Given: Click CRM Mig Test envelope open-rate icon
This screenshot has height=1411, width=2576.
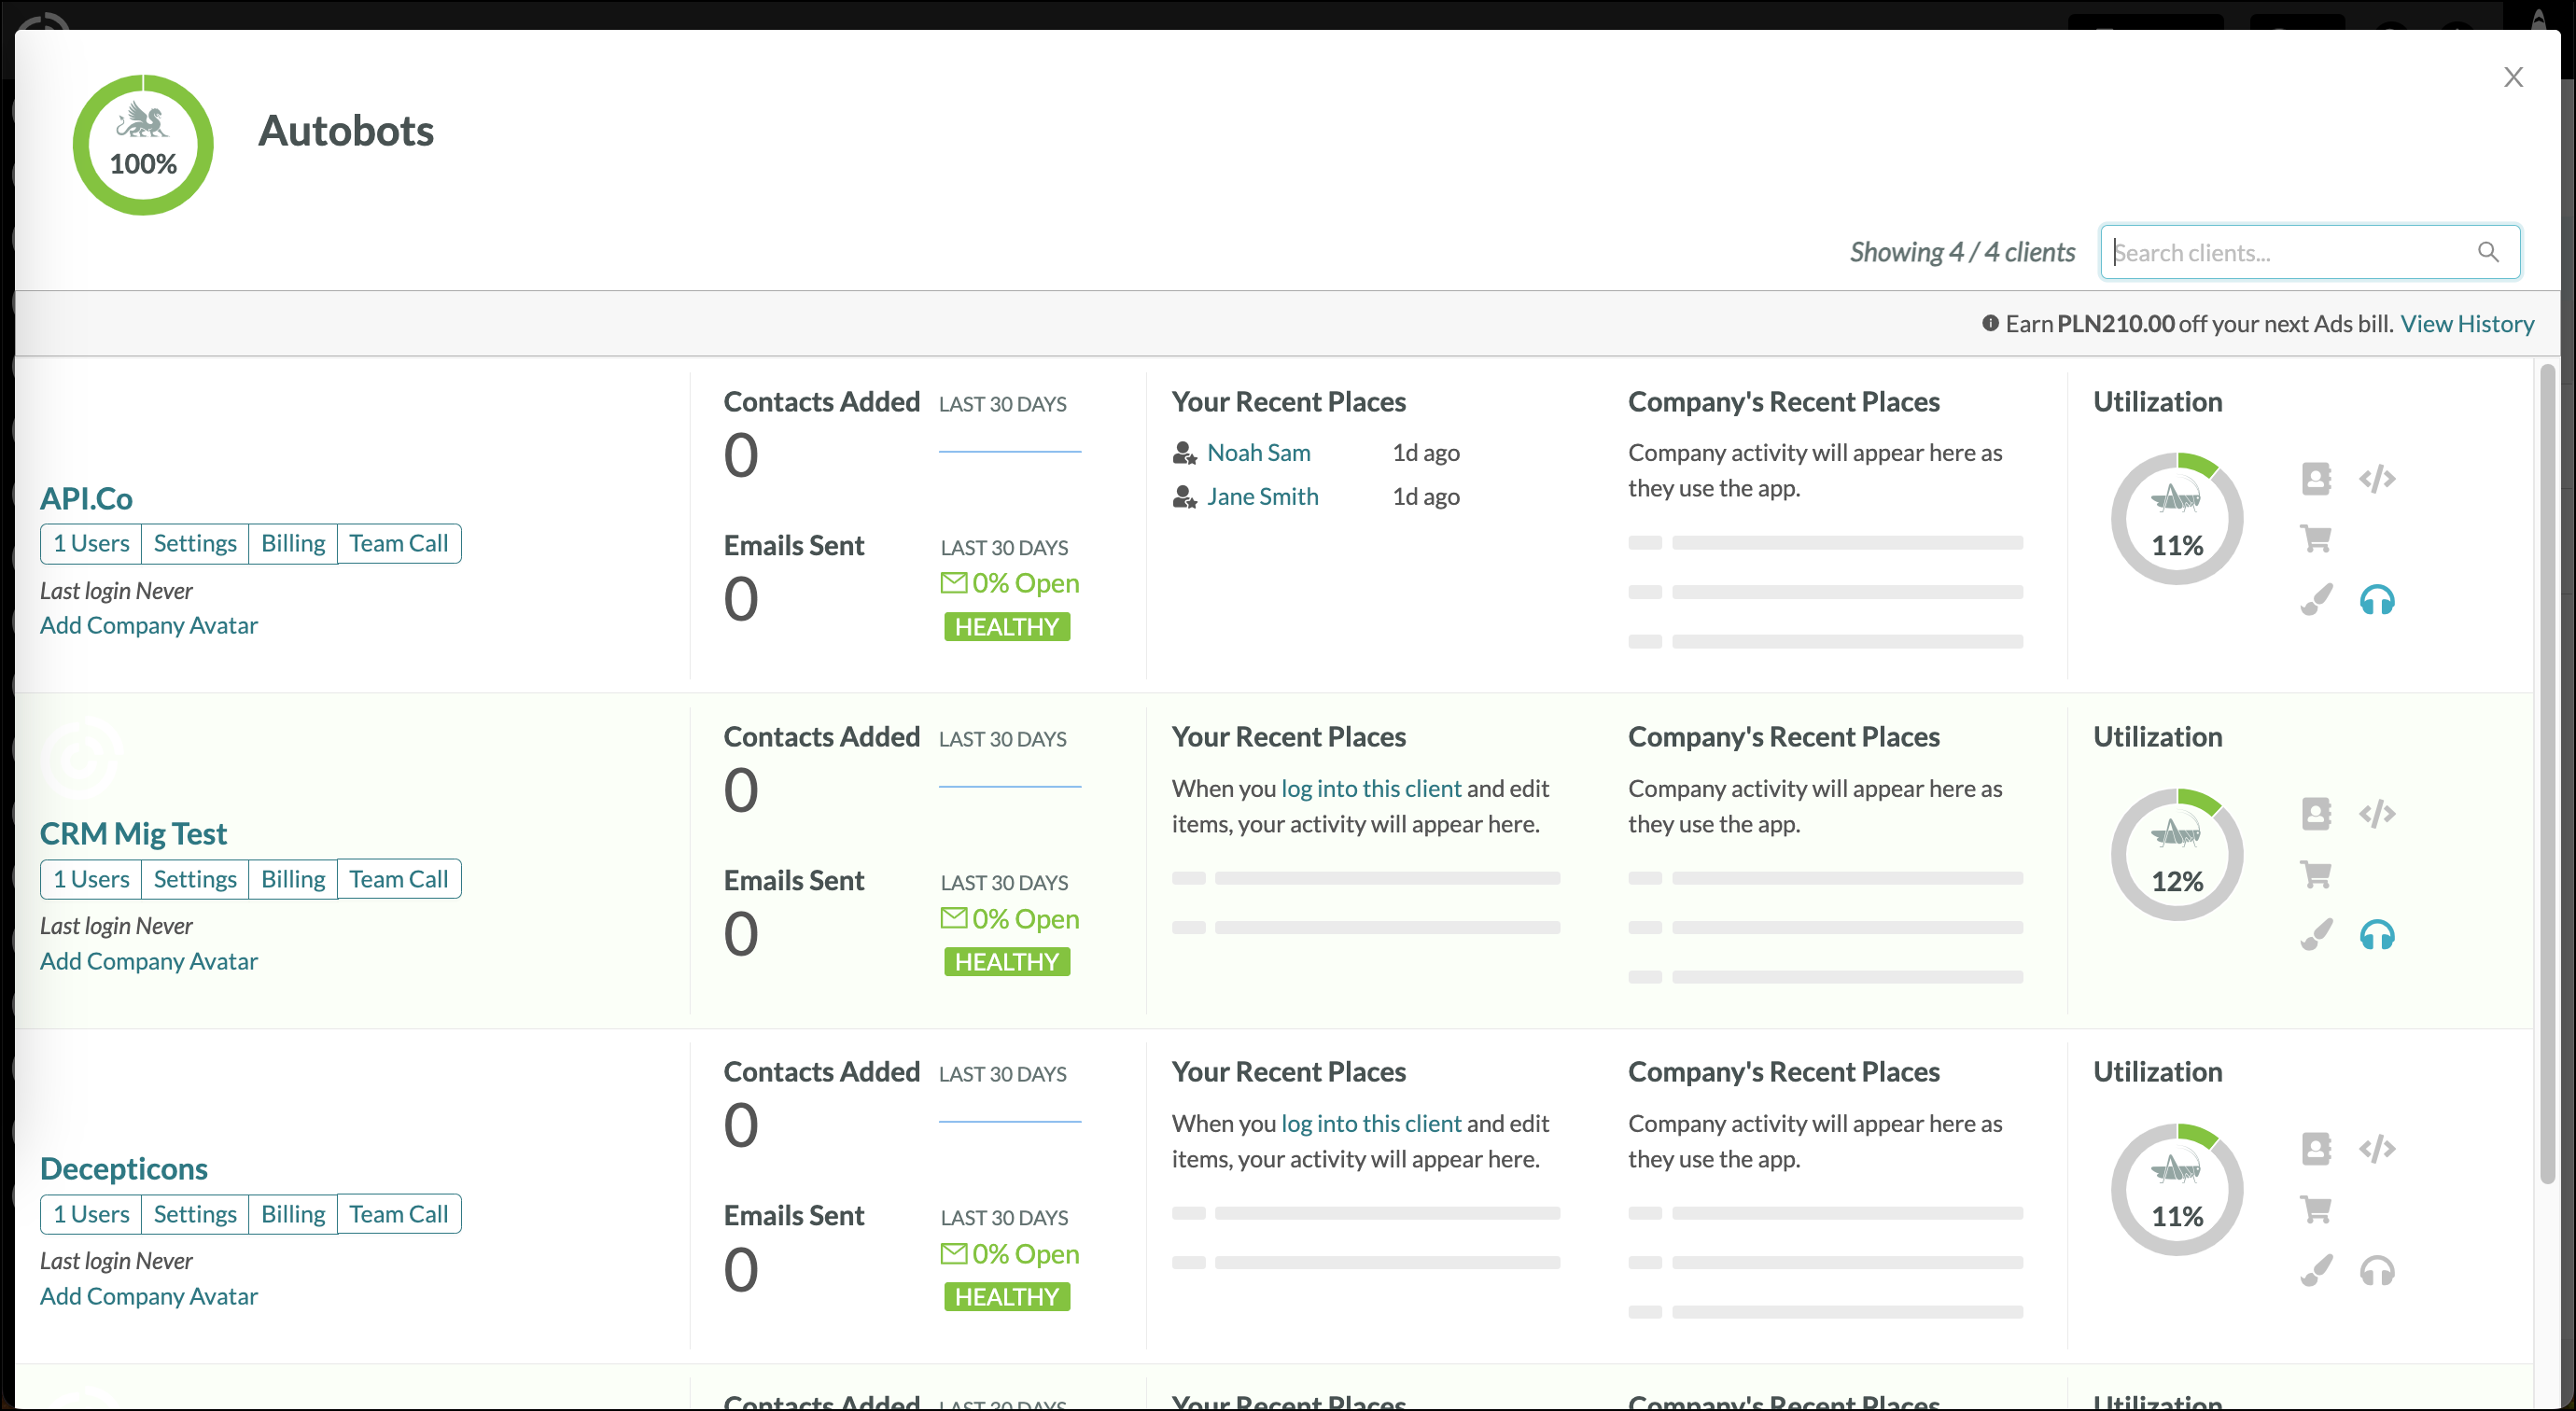Looking at the screenshot, I should (x=954, y=918).
